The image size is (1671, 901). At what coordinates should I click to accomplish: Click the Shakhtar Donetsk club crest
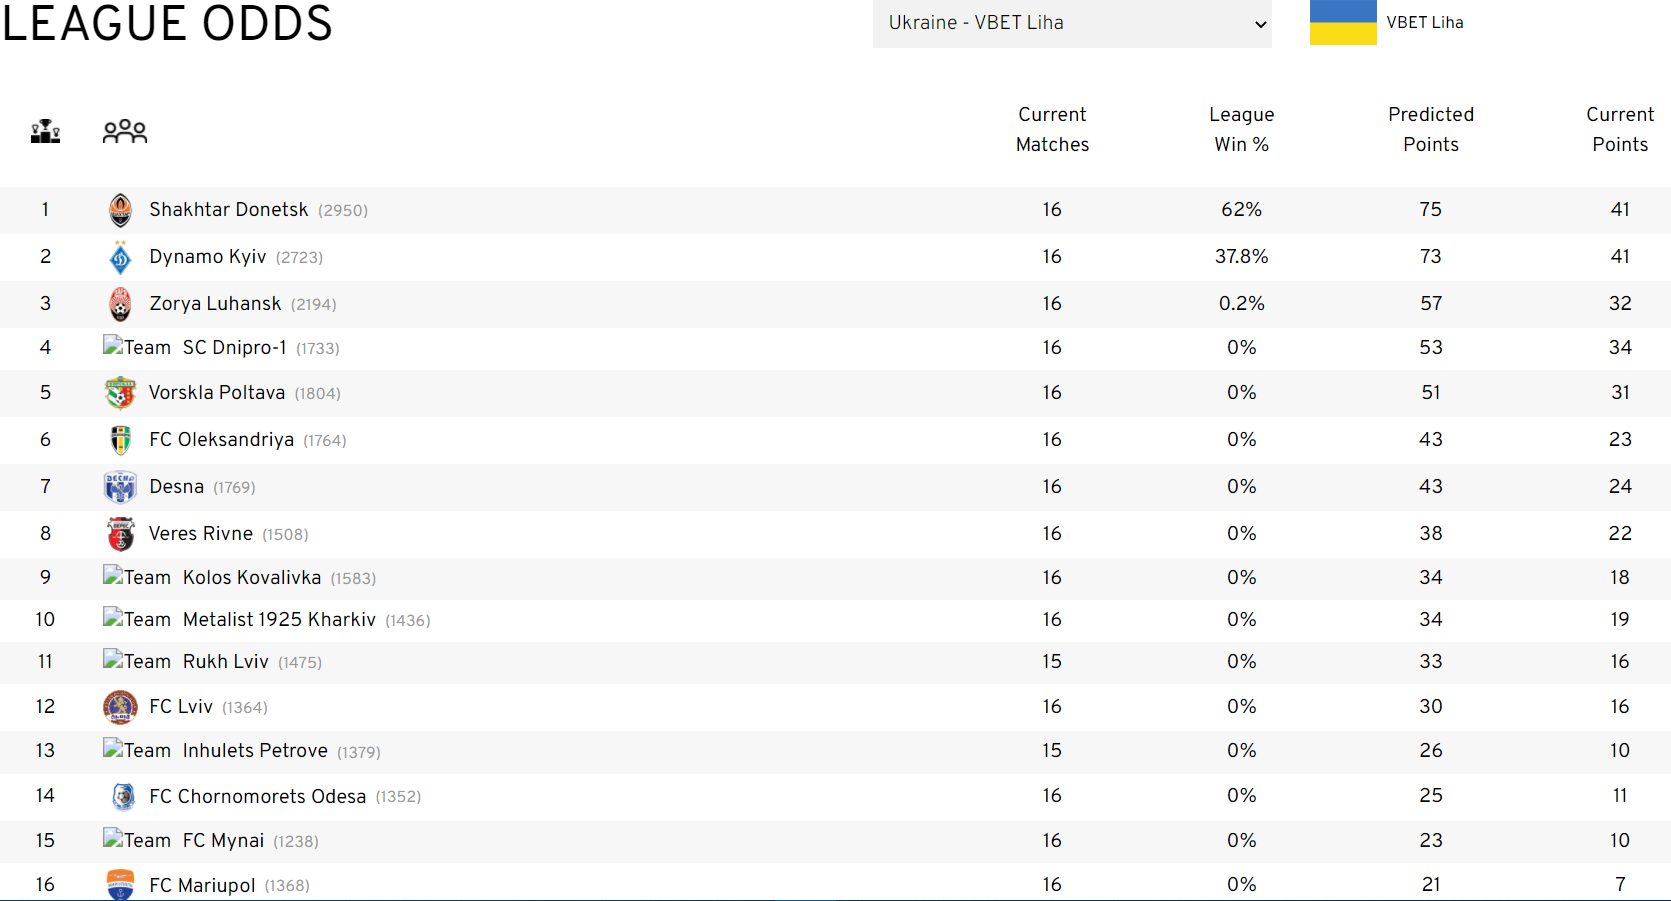click(120, 210)
